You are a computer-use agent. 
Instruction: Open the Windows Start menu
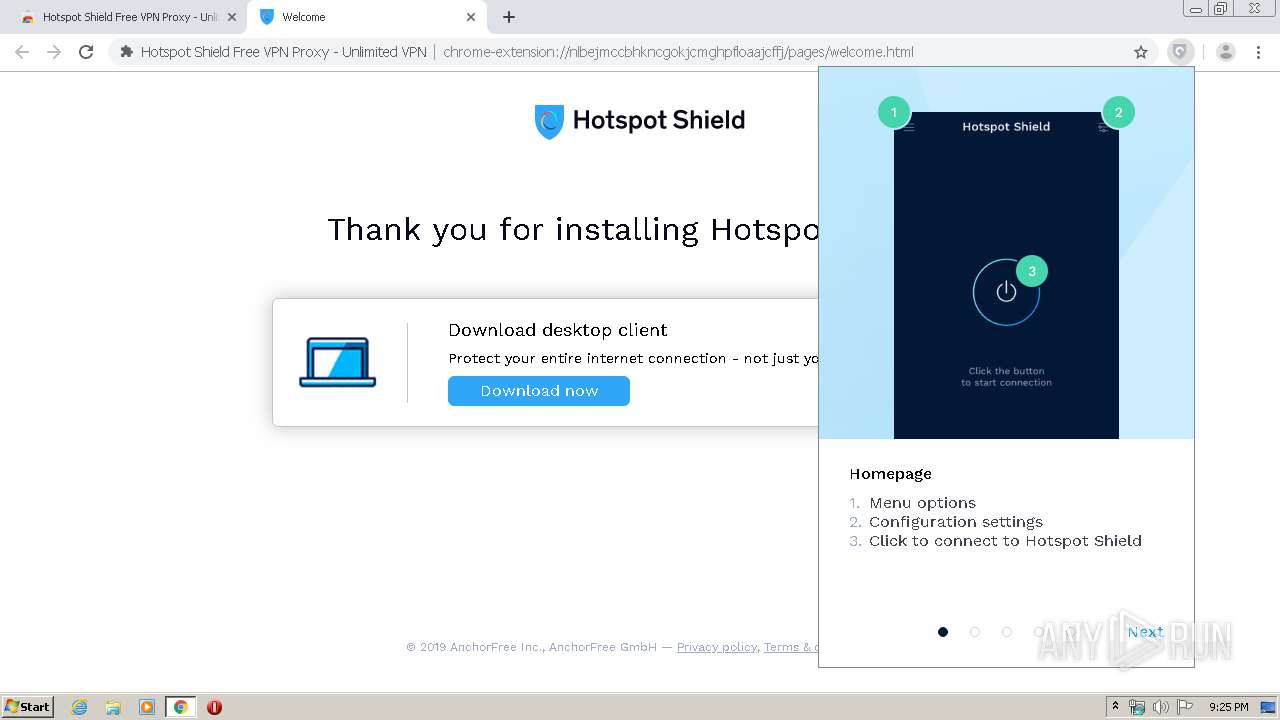coord(28,706)
